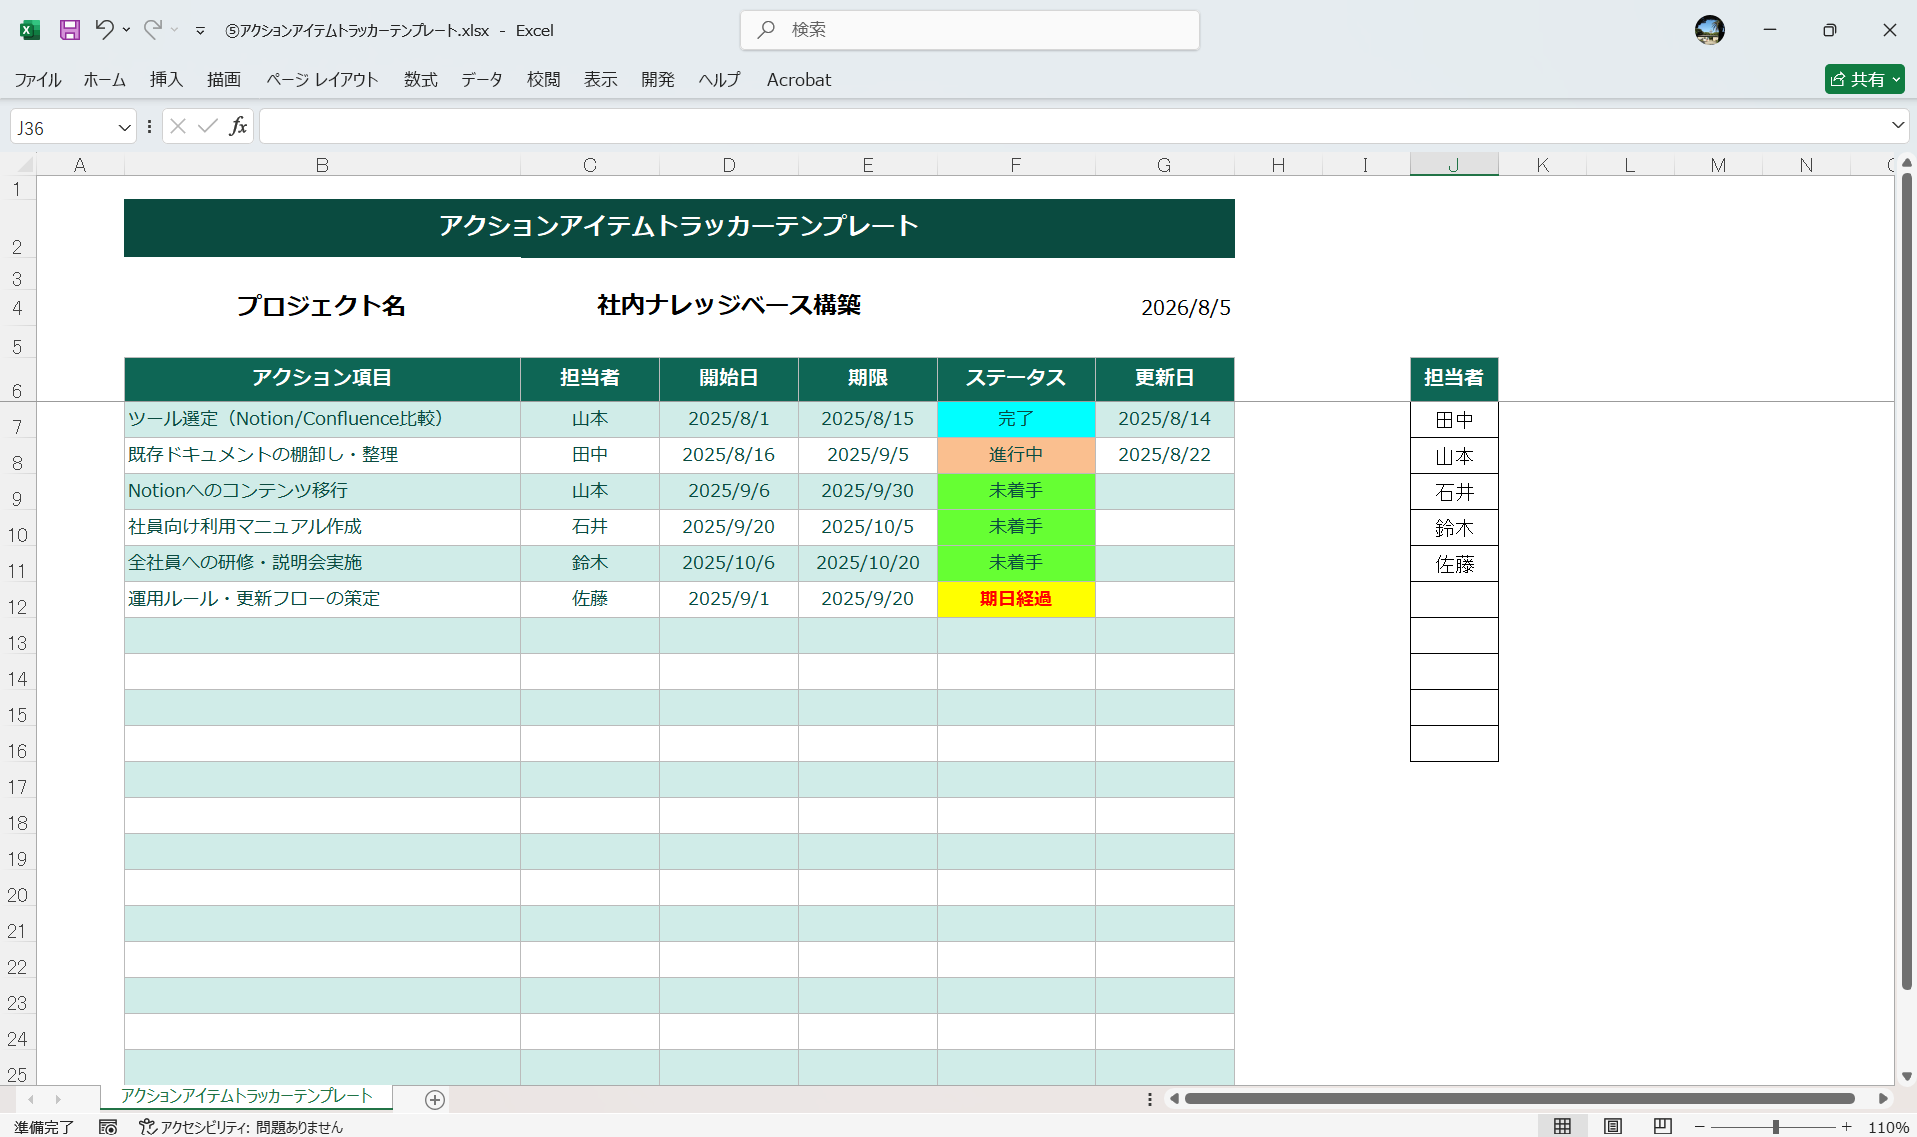
Task: Click the Redo arrow icon
Action: 152,29
